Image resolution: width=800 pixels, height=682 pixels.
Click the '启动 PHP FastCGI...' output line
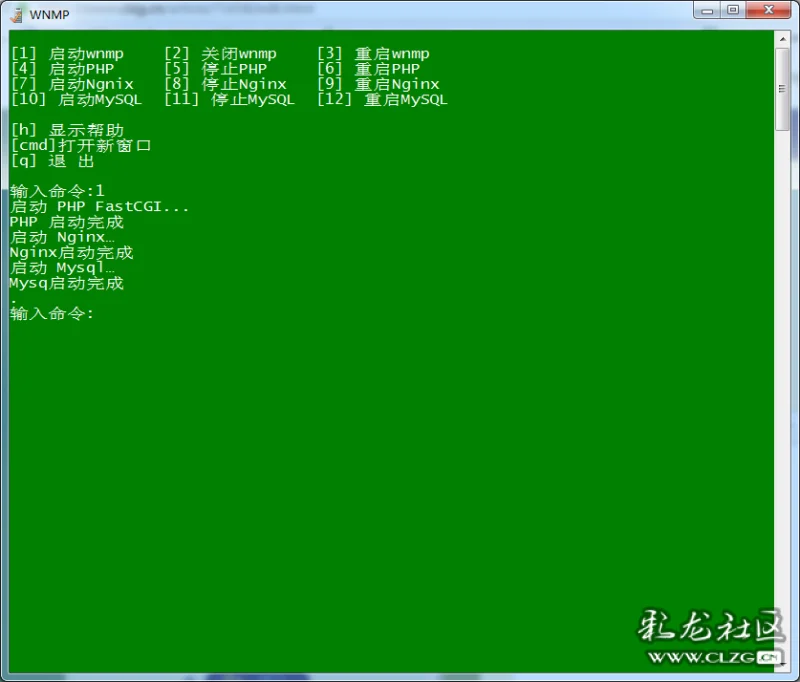pos(99,207)
